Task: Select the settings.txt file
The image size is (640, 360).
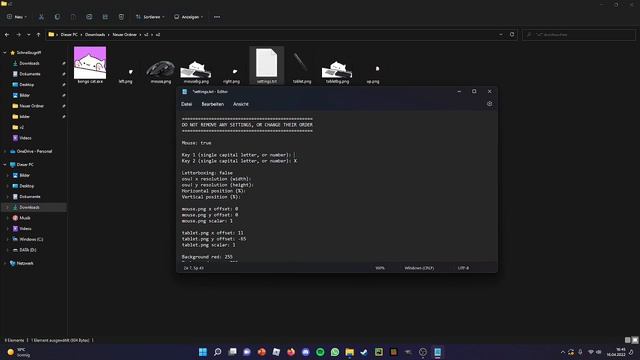Action: pos(267,65)
